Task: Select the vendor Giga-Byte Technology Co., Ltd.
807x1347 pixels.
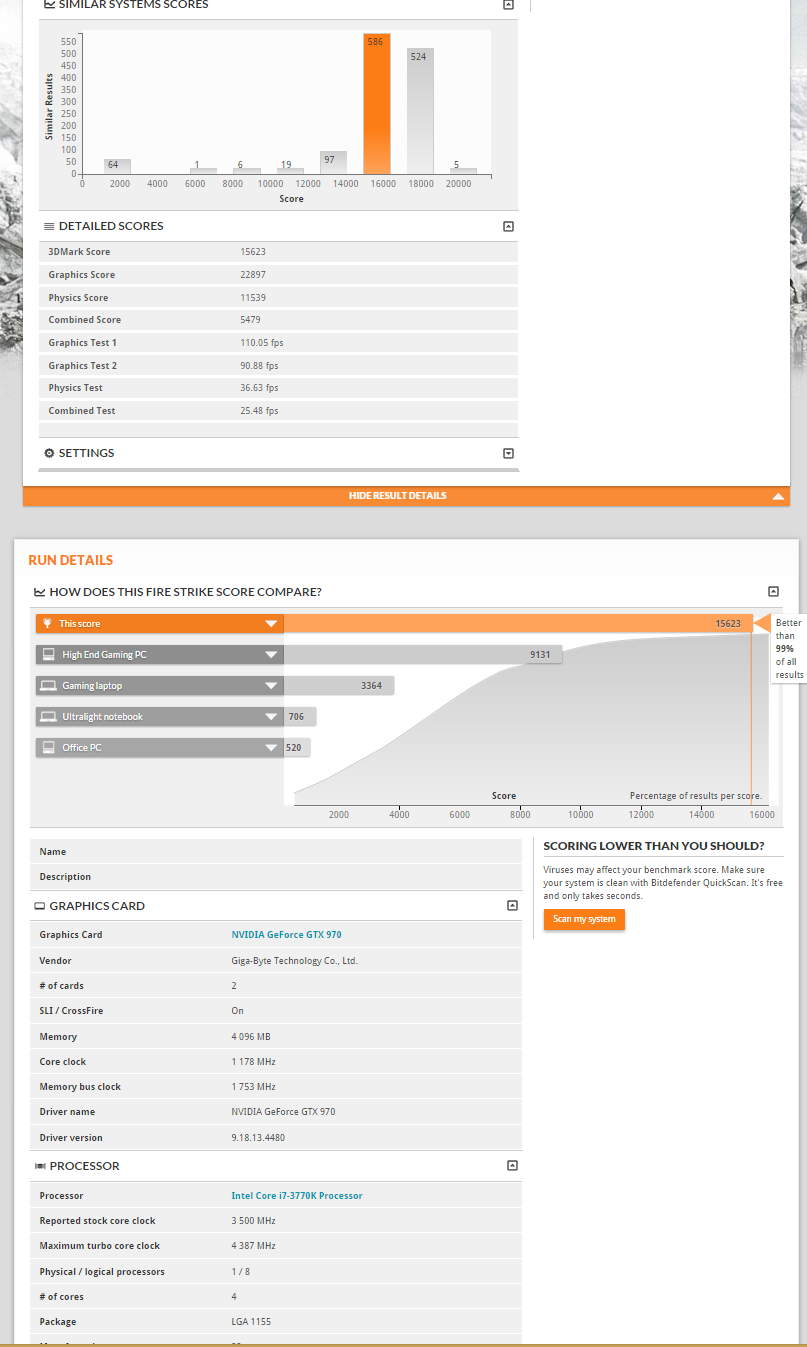Action: (294, 961)
